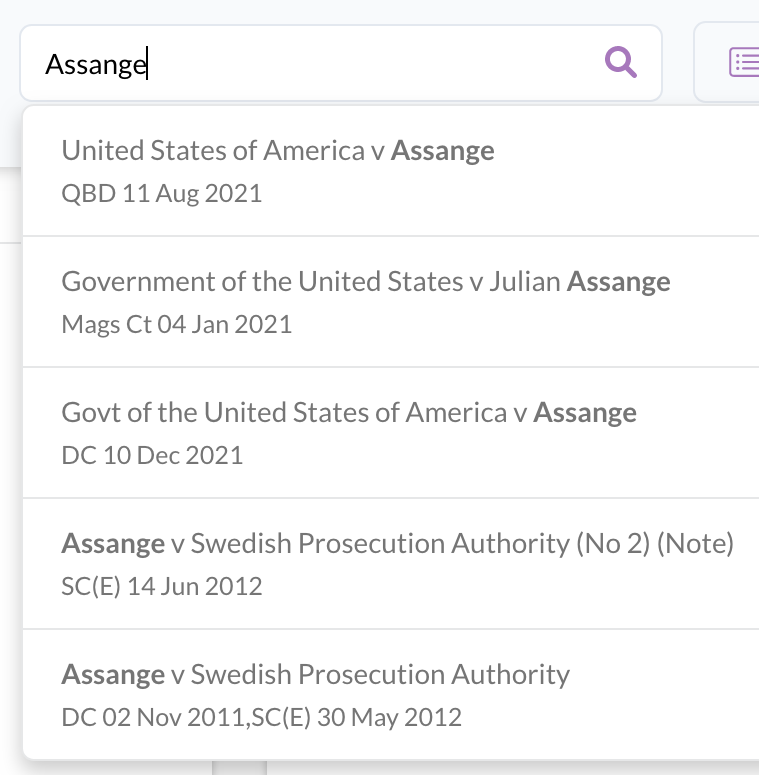Click bold Assange after Julian

[619, 282]
